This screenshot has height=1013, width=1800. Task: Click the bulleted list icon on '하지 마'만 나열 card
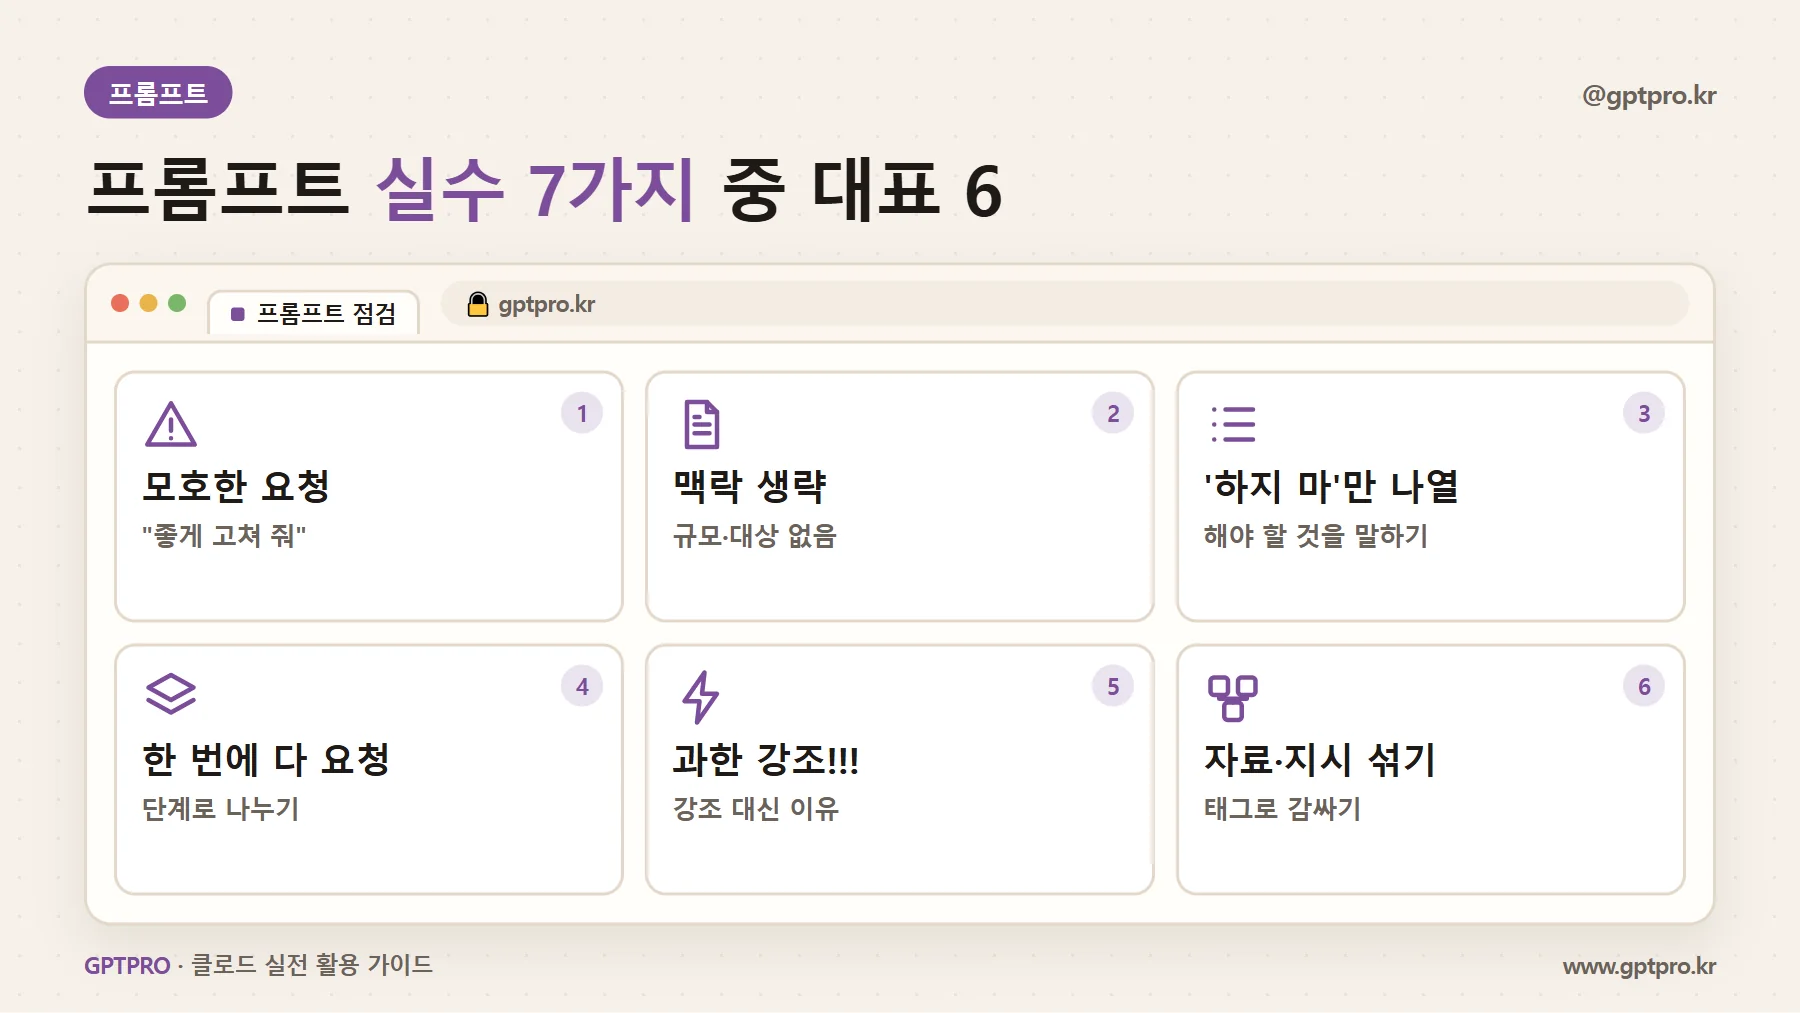(1233, 424)
